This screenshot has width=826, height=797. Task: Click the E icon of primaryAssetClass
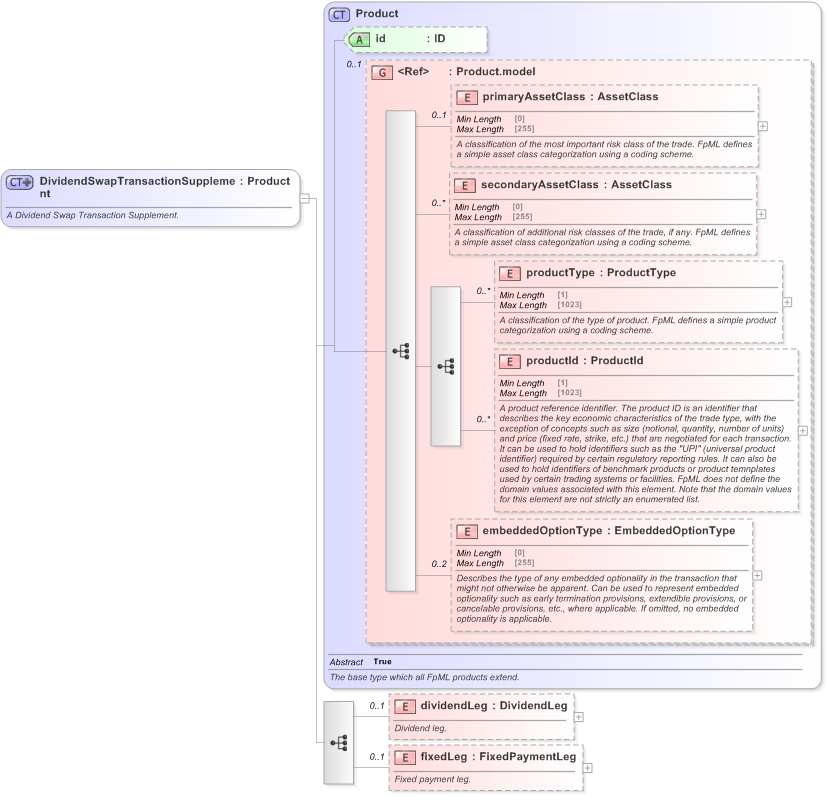pyautogui.click(x=467, y=97)
